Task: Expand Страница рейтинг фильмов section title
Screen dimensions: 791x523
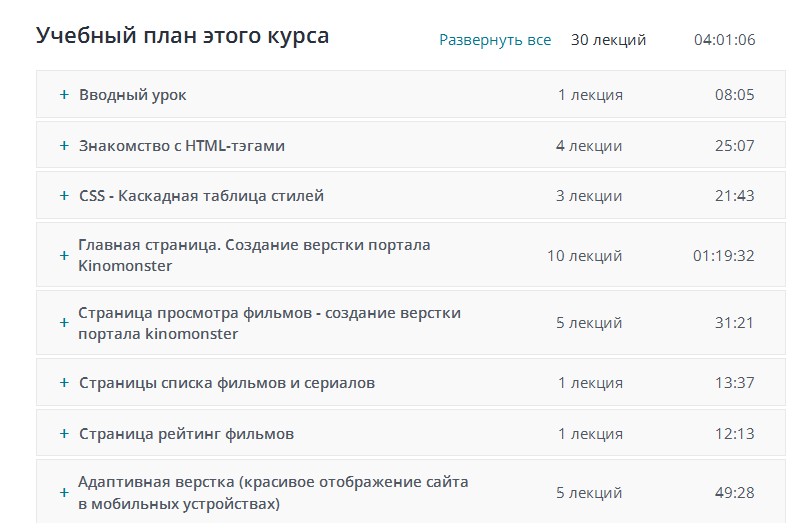Action: tap(186, 434)
